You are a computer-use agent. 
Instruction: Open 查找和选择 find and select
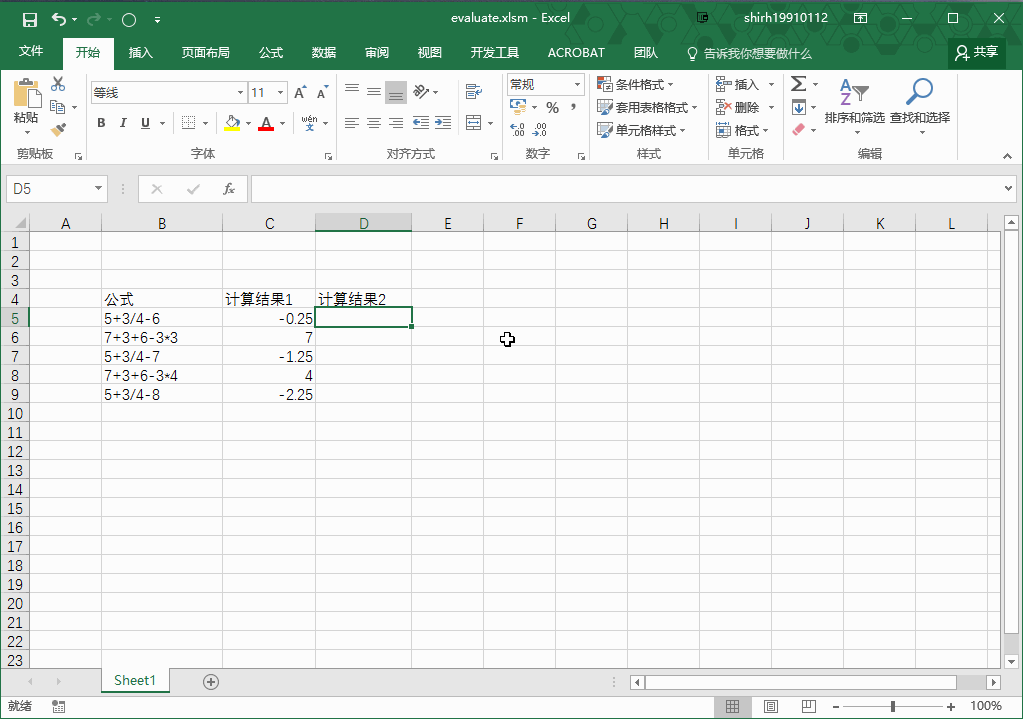click(920, 105)
